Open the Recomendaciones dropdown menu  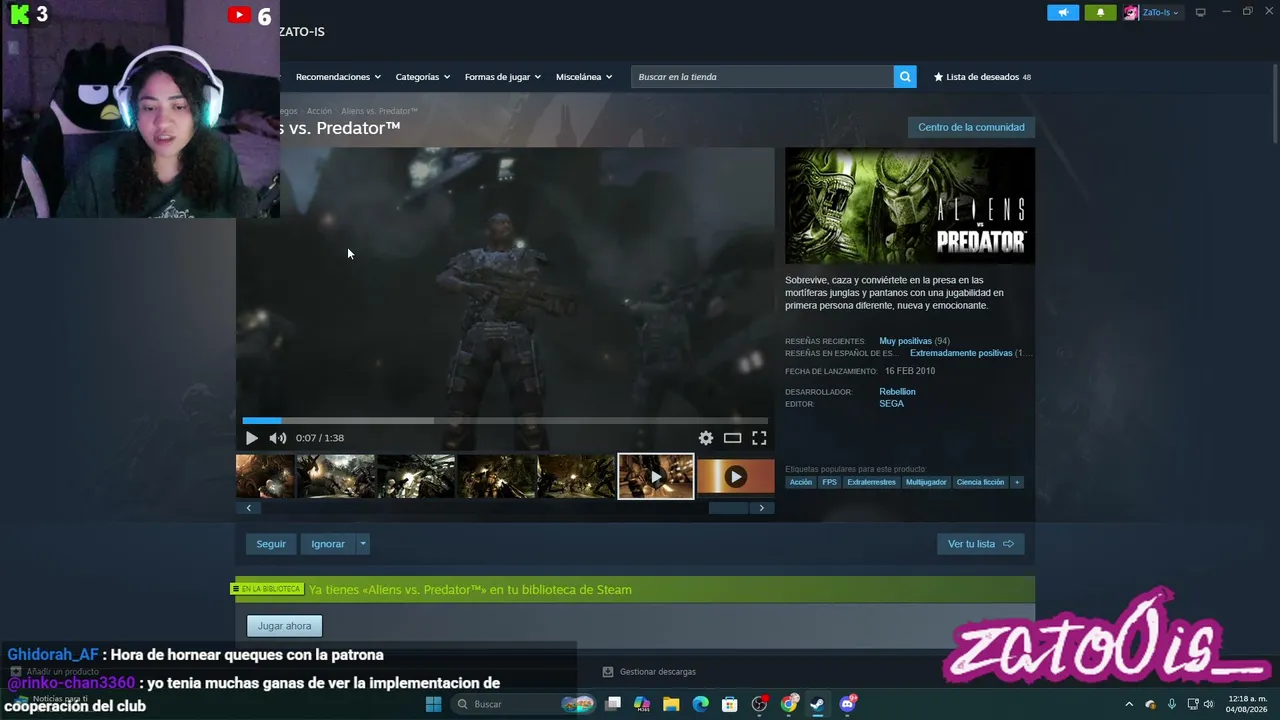(338, 77)
